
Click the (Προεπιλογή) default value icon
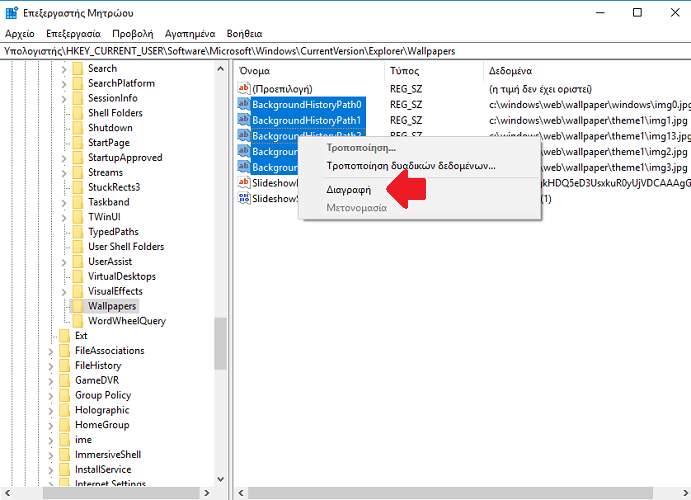pos(243,89)
